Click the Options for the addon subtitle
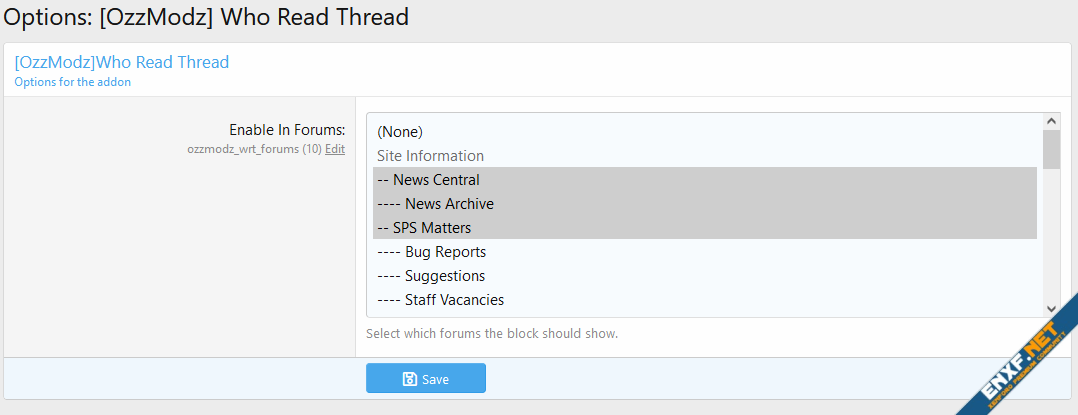Screen dimensions: 1078x415 coord(73,82)
